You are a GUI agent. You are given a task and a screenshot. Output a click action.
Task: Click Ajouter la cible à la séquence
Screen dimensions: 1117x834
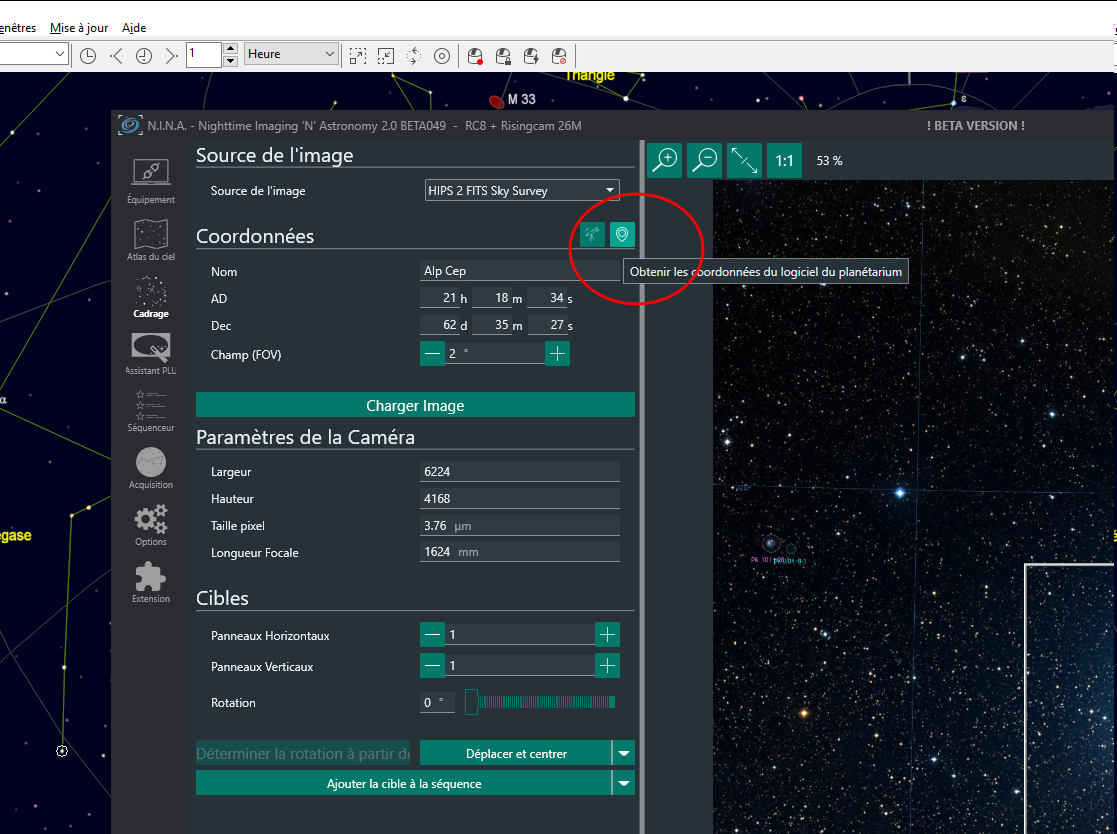click(404, 783)
